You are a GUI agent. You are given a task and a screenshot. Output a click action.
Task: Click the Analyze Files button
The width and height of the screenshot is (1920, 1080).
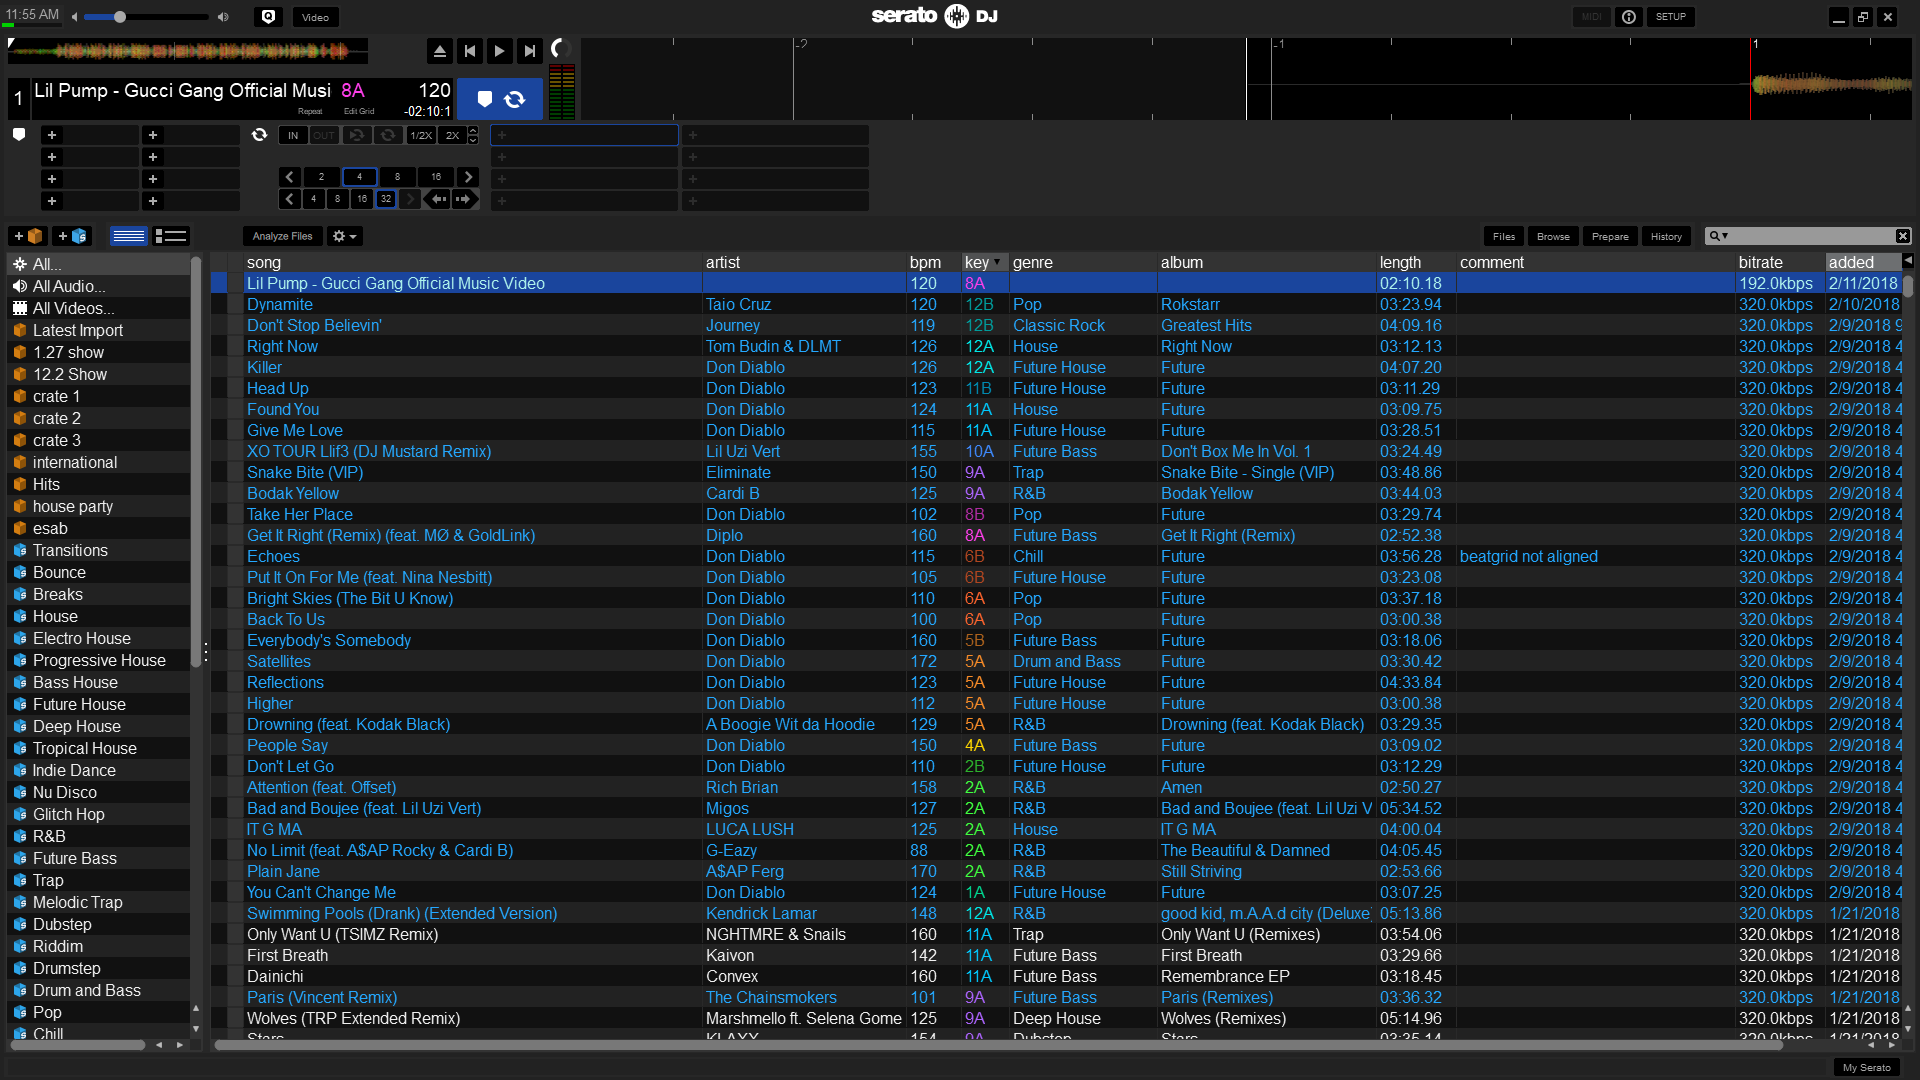tap(282, 236)
